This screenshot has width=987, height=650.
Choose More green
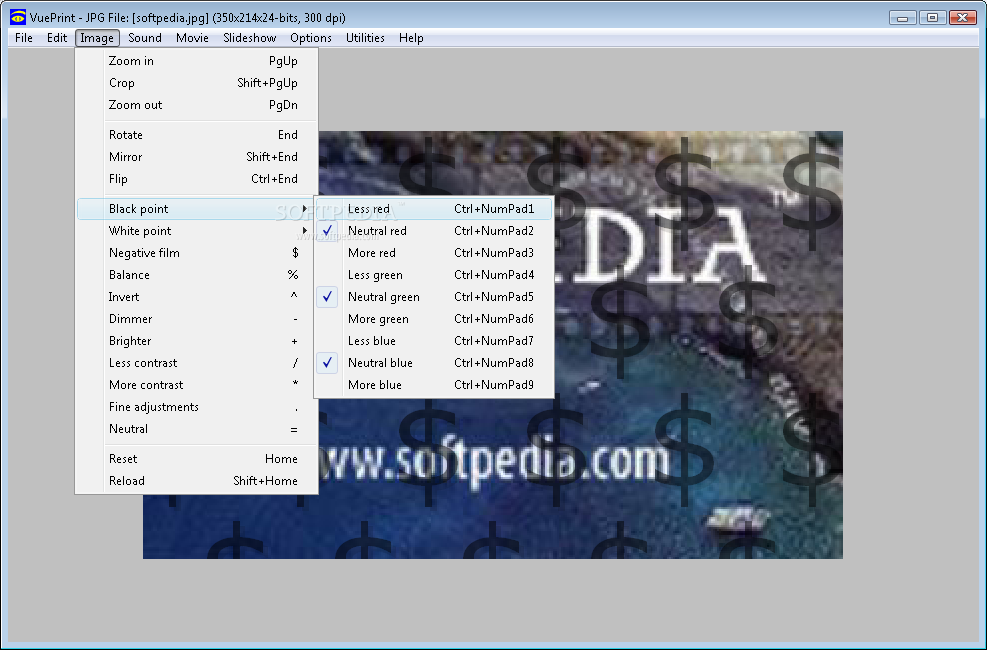click(x=434, y=319)
